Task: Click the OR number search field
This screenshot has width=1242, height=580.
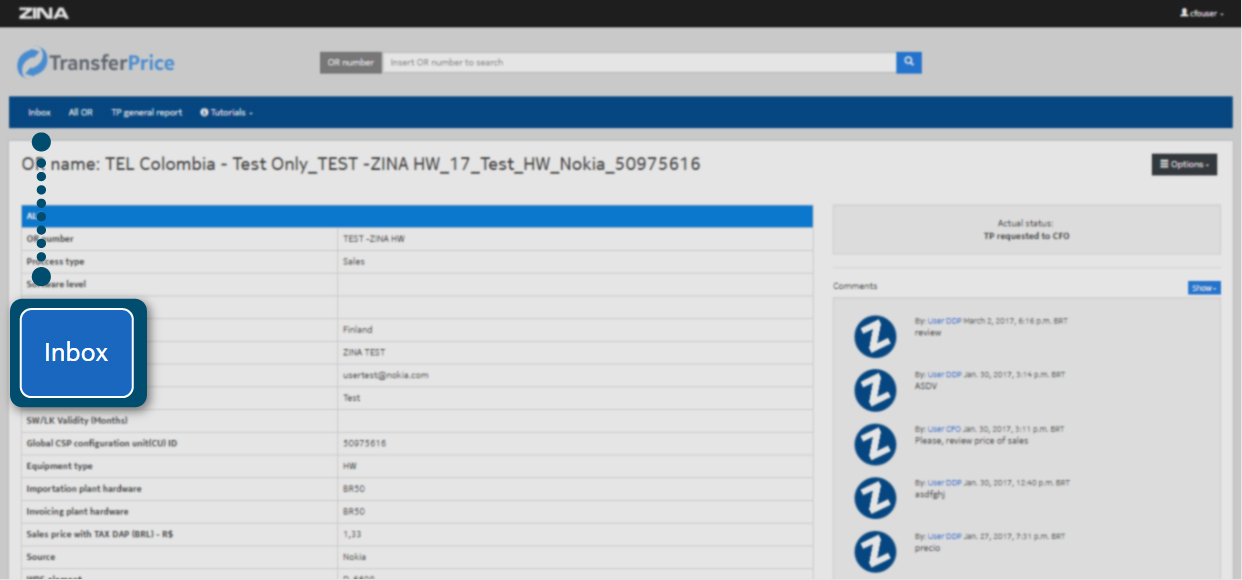Action: click(638, 62)
